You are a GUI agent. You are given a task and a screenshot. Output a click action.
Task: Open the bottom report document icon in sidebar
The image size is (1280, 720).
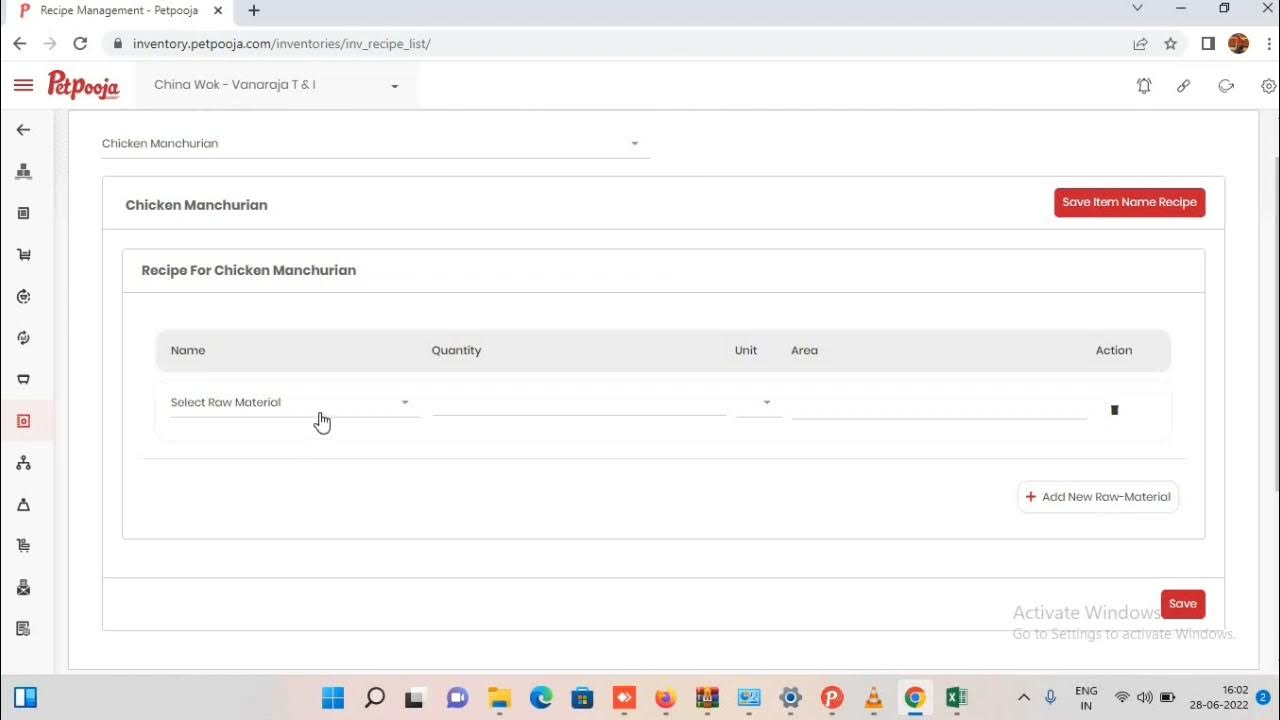(23, 629)
